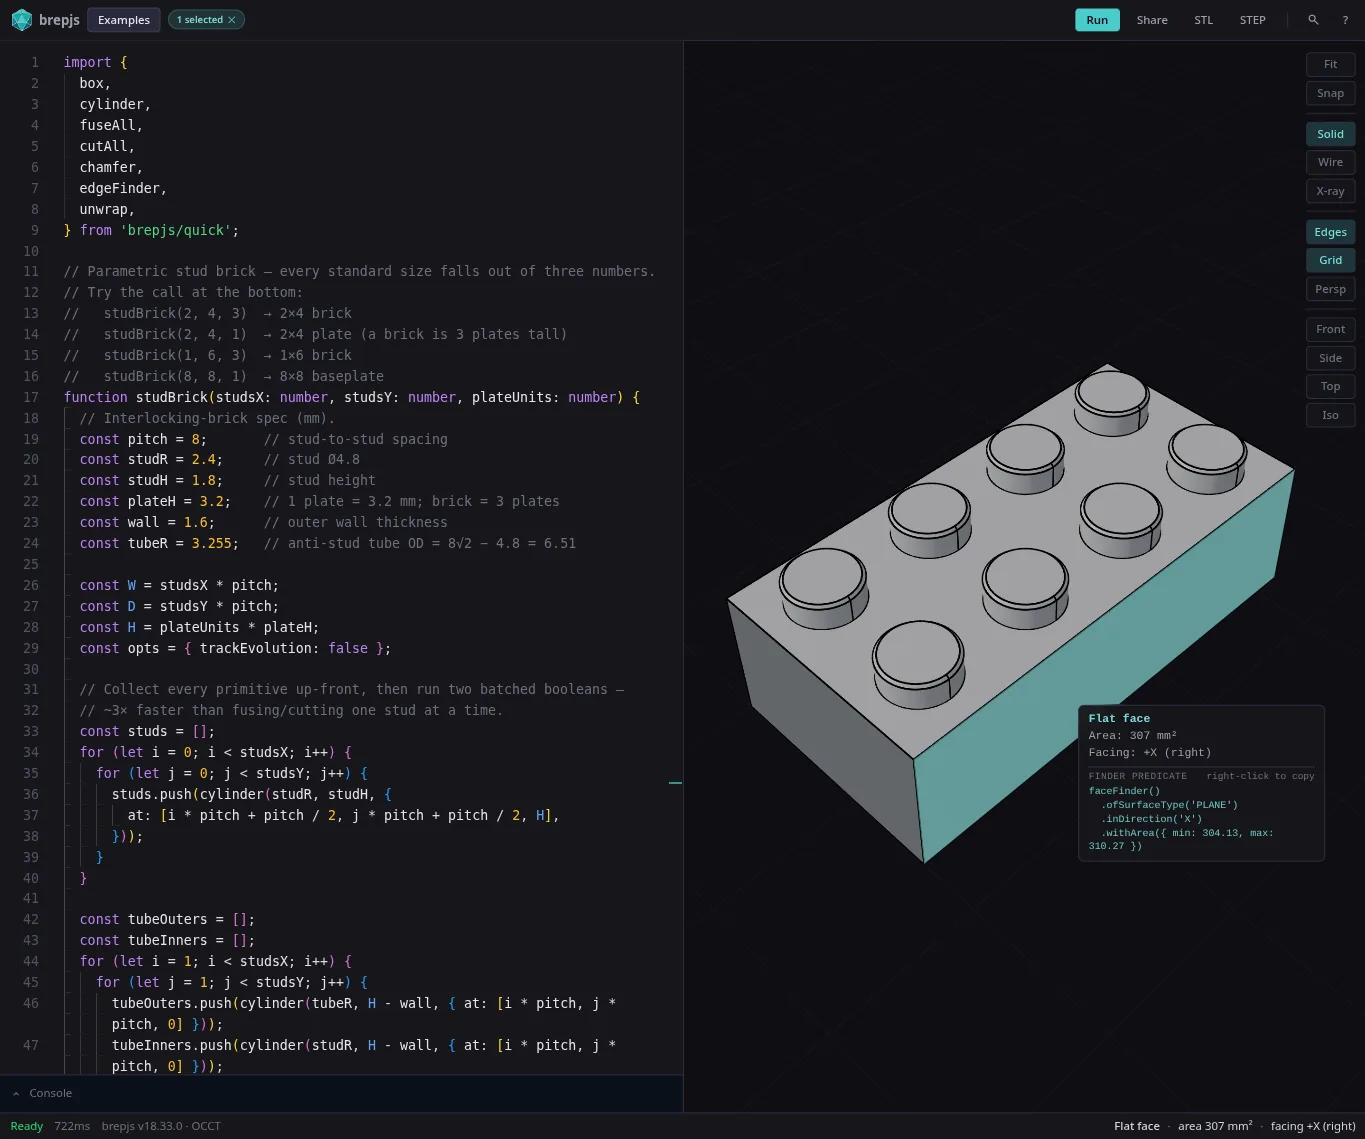
Task: Set camera to Side view
Action: 1330,358
